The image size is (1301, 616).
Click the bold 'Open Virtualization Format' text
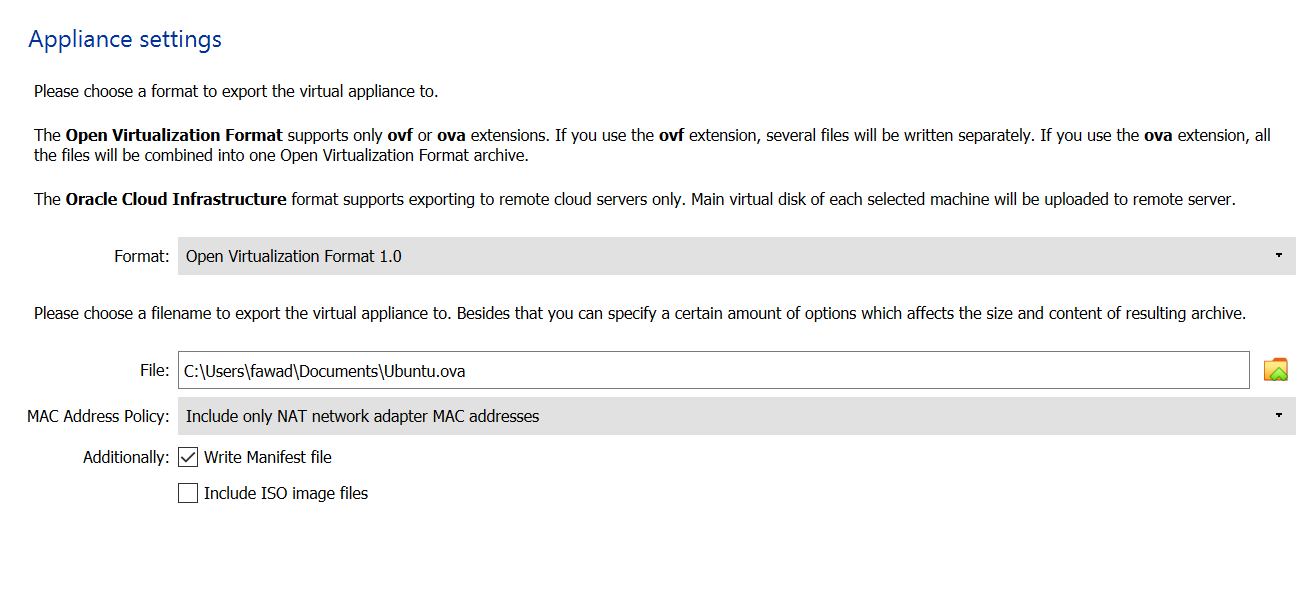point(174,135)
